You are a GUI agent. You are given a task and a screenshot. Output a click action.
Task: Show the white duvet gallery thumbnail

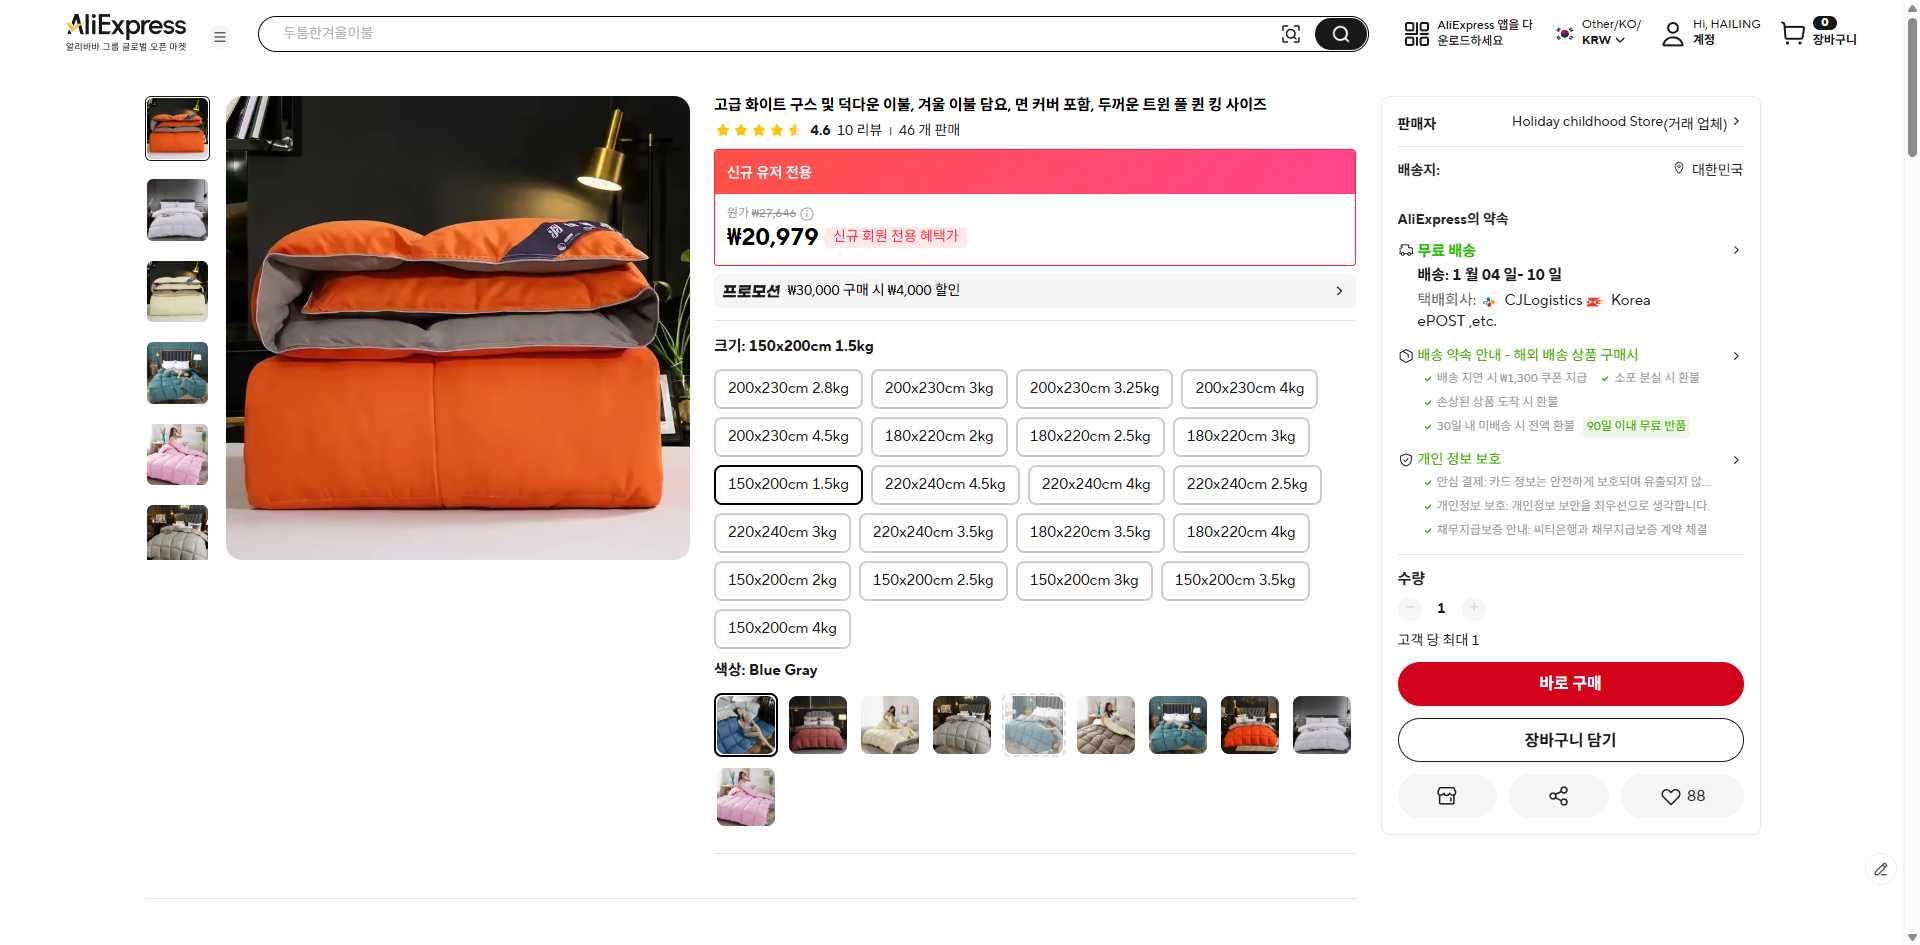(178, 210)
